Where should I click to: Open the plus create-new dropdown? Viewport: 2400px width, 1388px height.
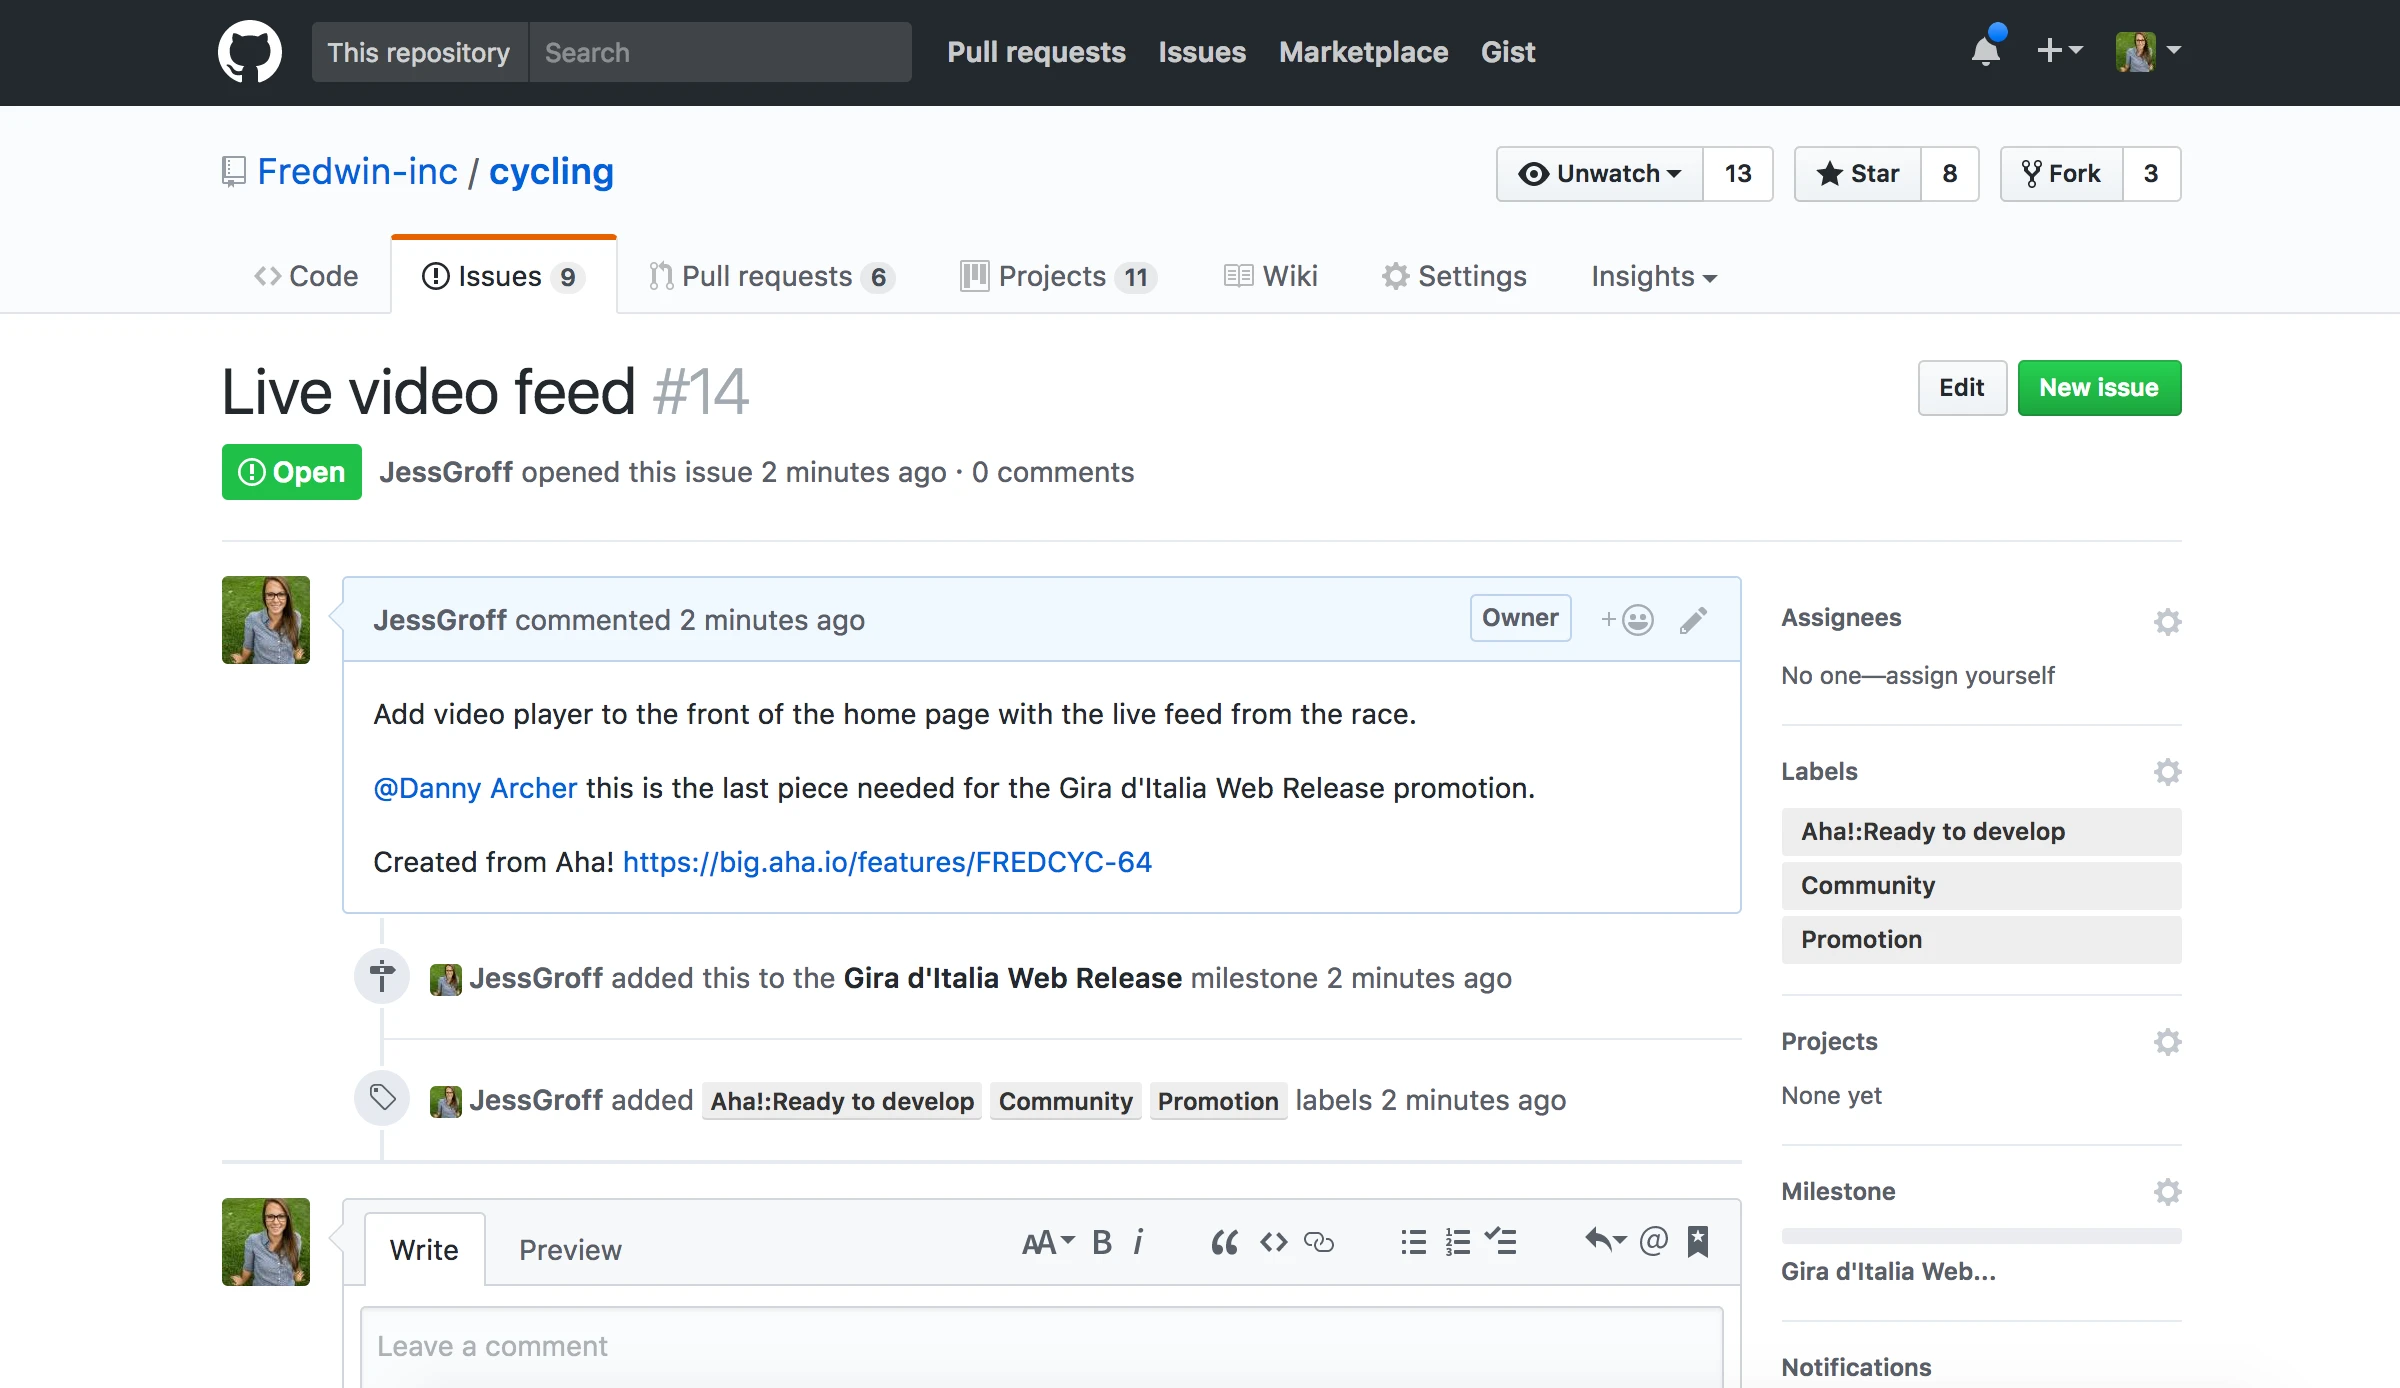tap(2059, 51)
